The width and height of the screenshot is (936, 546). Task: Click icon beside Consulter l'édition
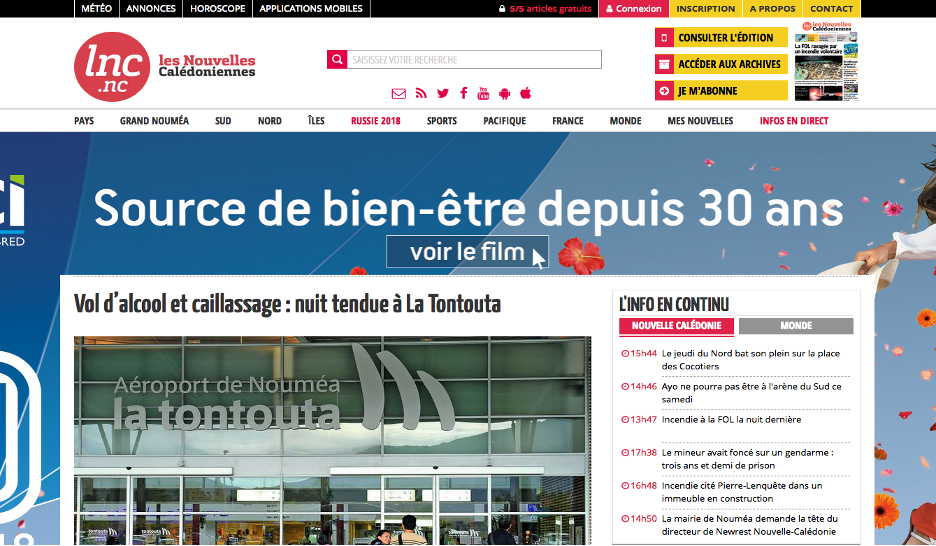pyautogui.click(x=664, y=38)
